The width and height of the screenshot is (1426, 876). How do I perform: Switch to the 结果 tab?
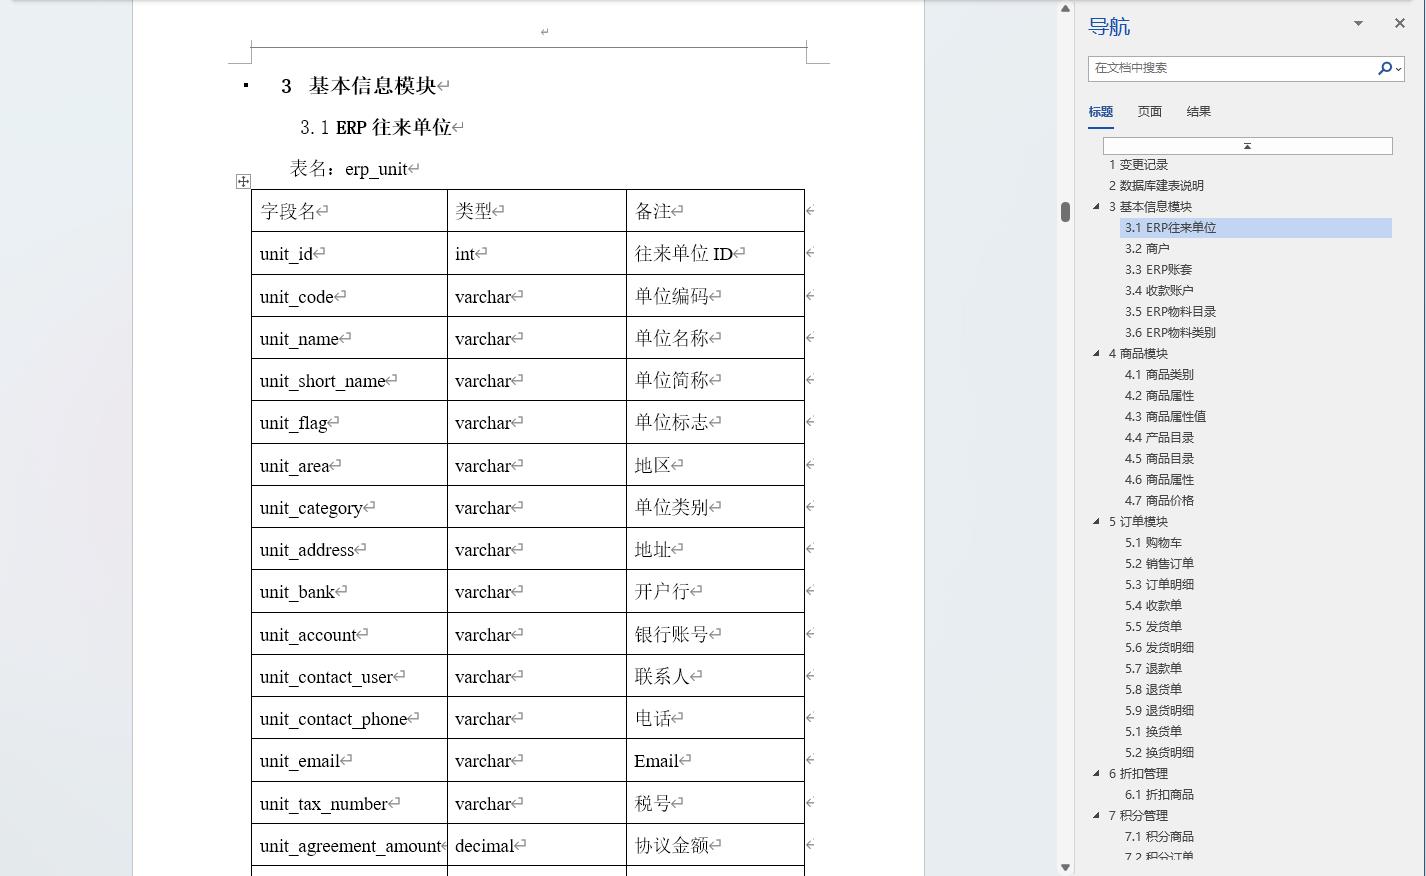tap(1198, 112)
